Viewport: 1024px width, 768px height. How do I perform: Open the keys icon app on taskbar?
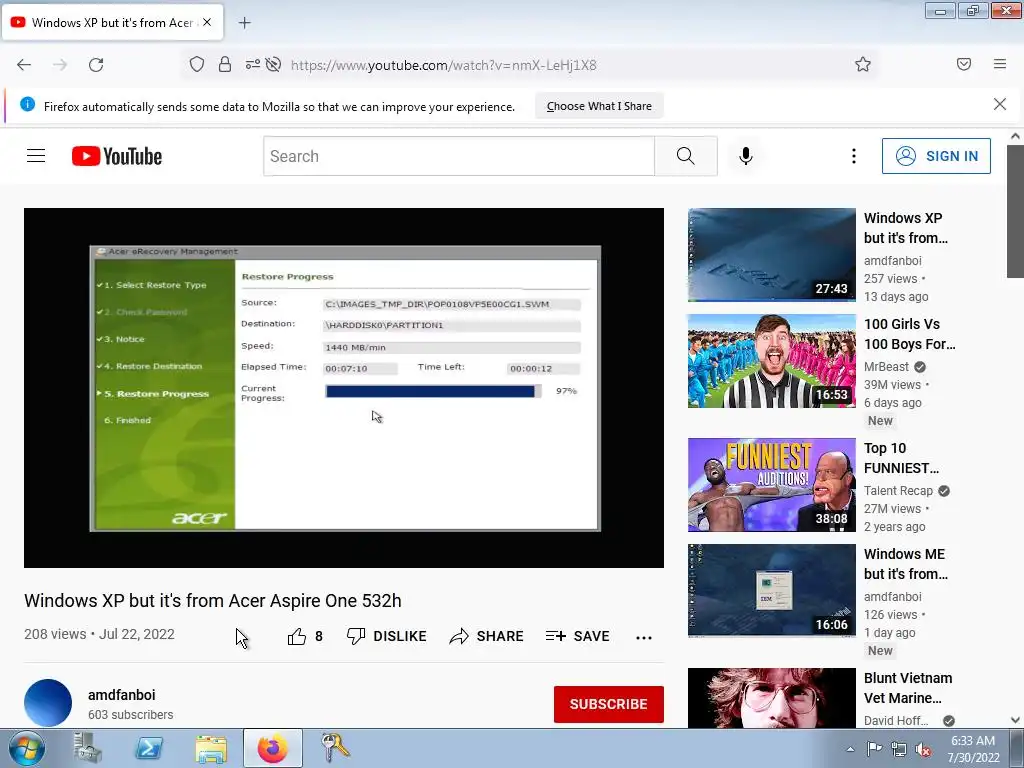coord(335,748)
